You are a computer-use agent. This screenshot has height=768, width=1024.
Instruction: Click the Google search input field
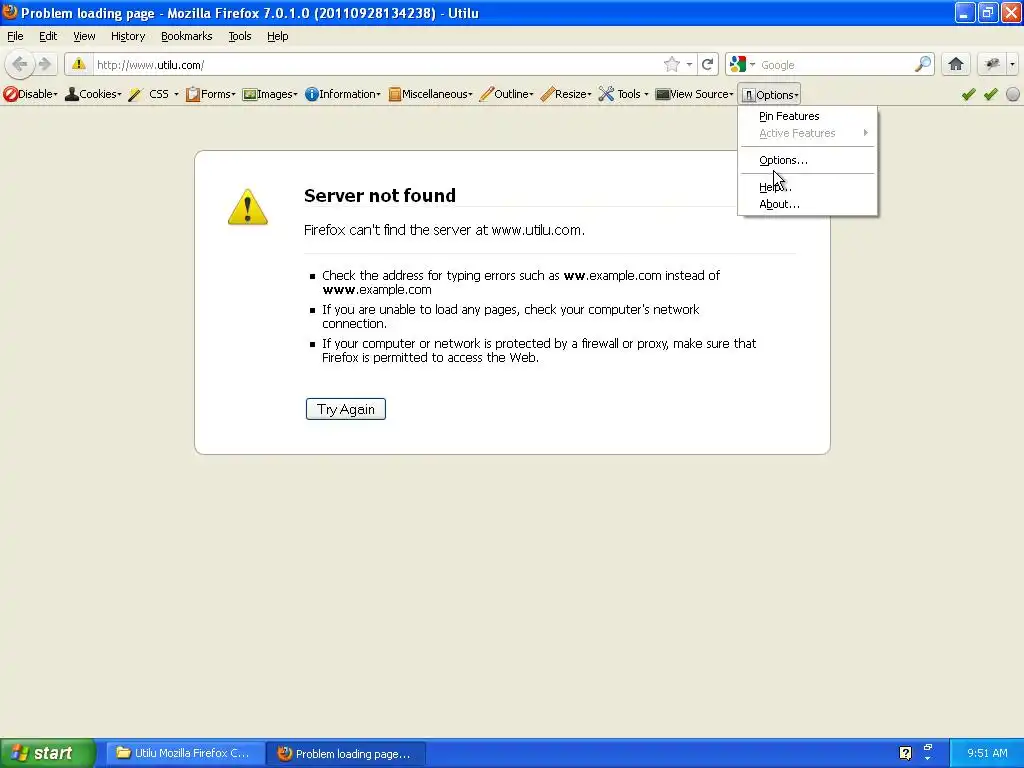pos(835,65)
